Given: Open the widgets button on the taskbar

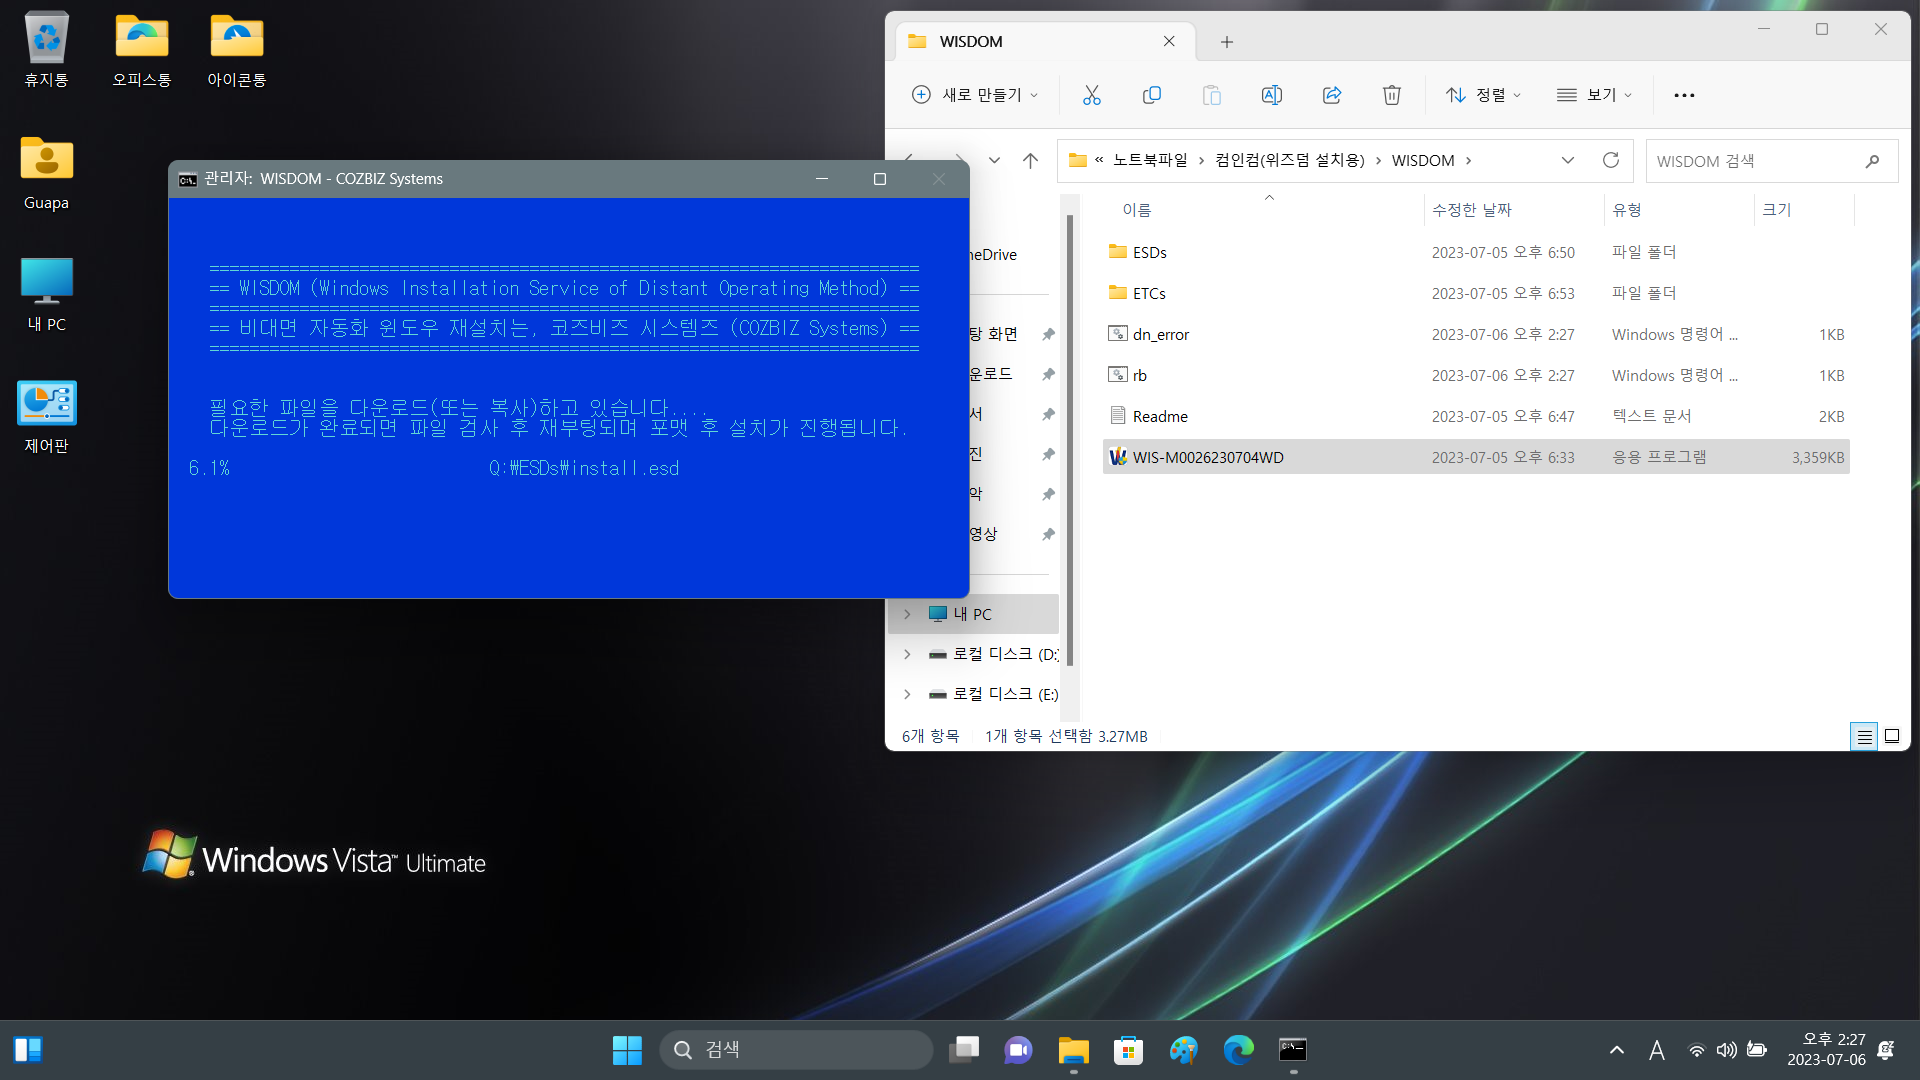Looking at the screenshot, I should tap(28, 1049).
